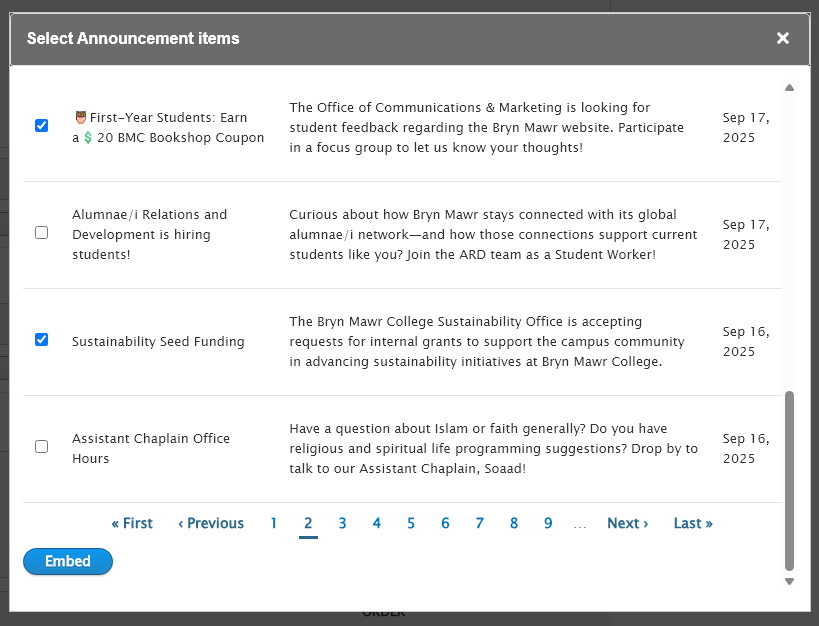Navigate to page 6
The image size is (819, 626).
coord(445,523)
